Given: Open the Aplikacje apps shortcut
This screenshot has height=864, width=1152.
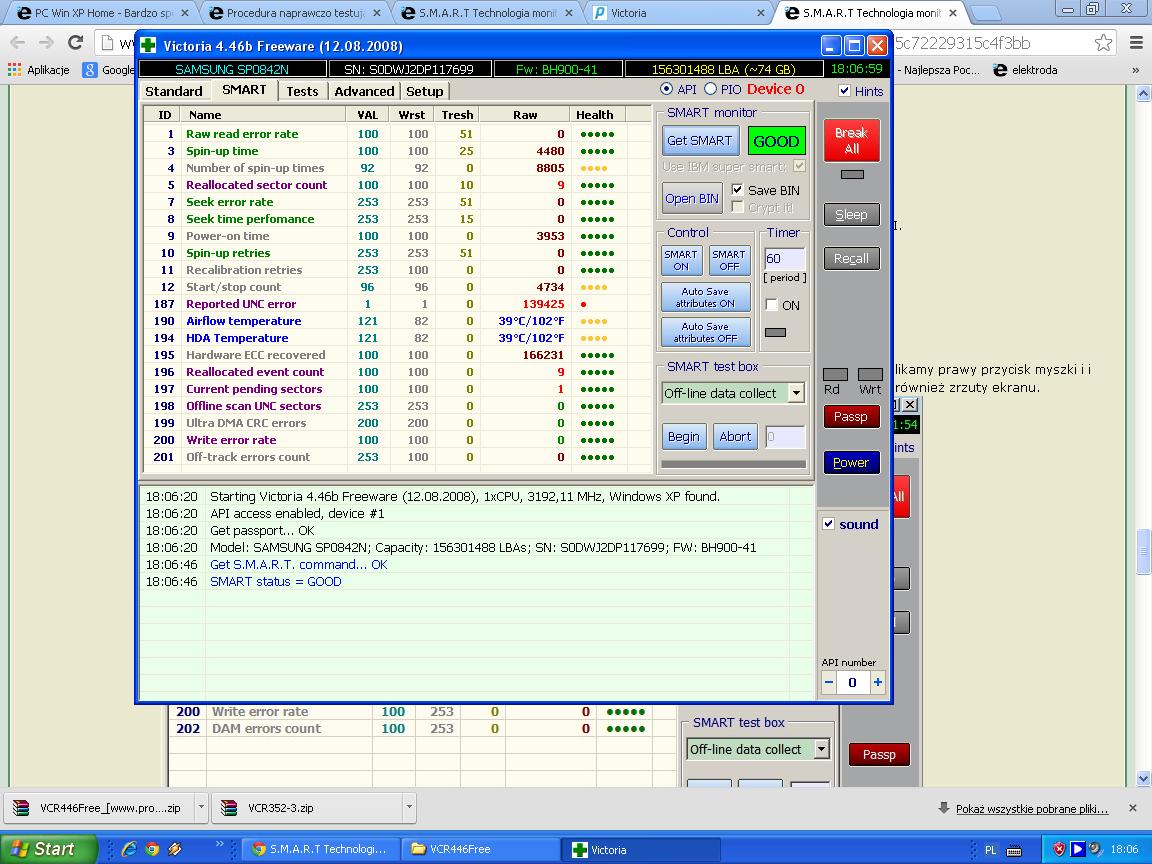Looking at the screenshot, I should click(x=39, y=70).
